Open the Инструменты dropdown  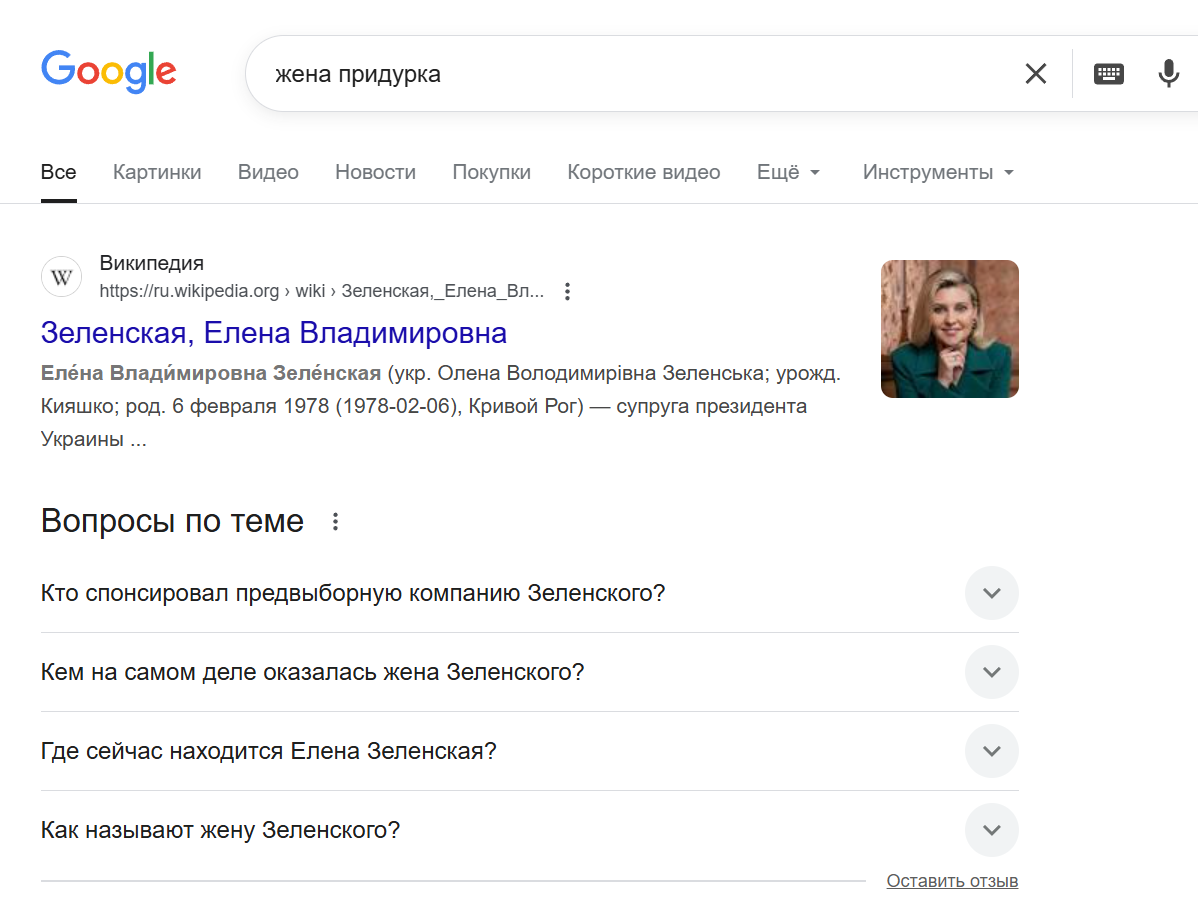coord(937,172)
